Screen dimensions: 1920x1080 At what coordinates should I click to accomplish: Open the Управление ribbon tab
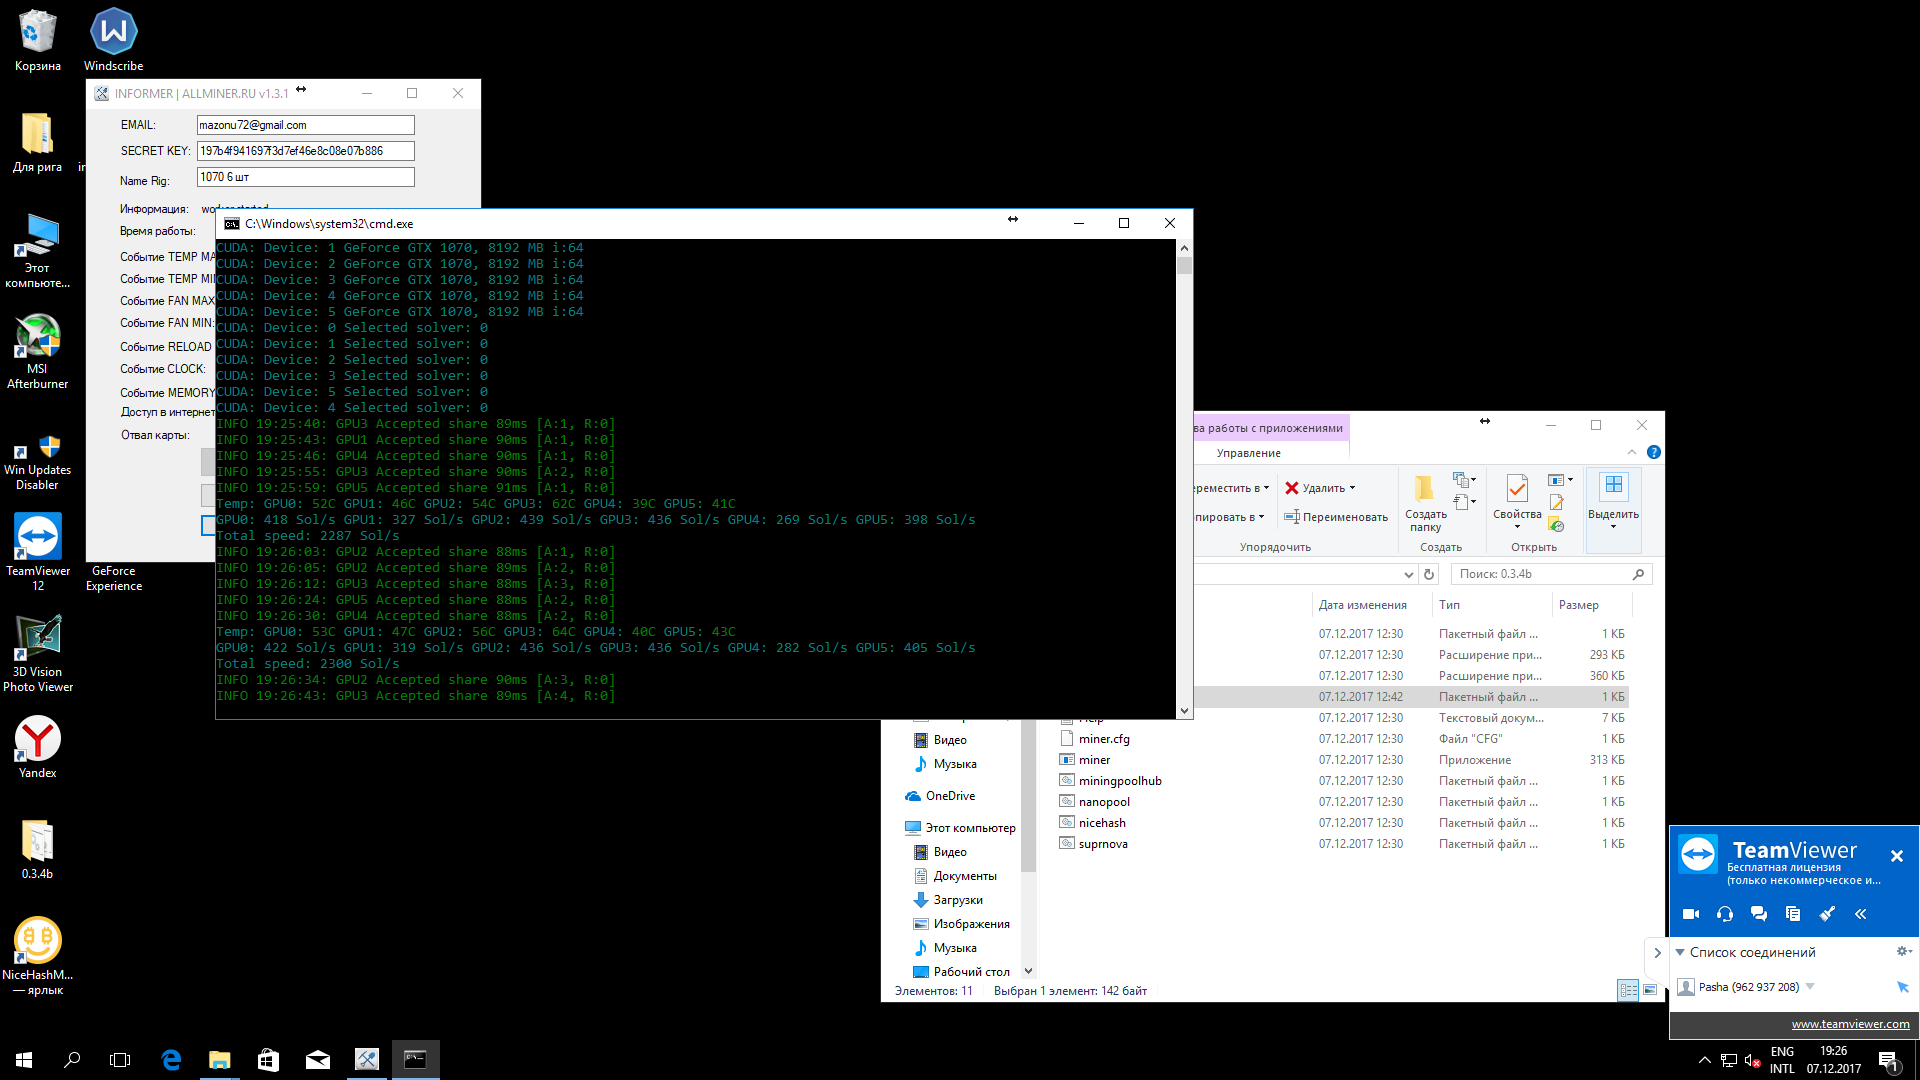1248,453
